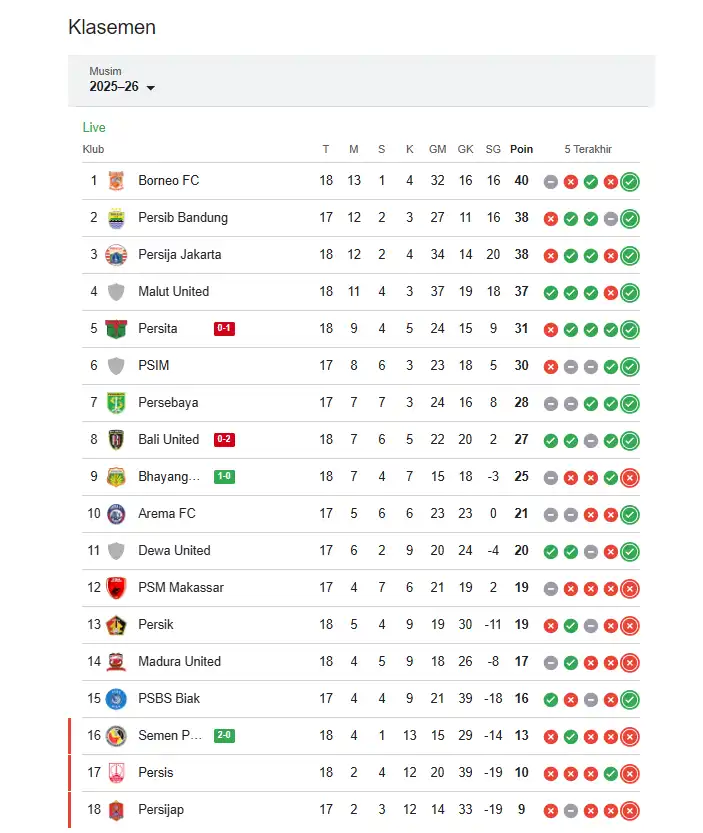Viewport: 703px width, 833px height.
Task: Click the 5 Terakhir column header
Action: coord(590,149)
